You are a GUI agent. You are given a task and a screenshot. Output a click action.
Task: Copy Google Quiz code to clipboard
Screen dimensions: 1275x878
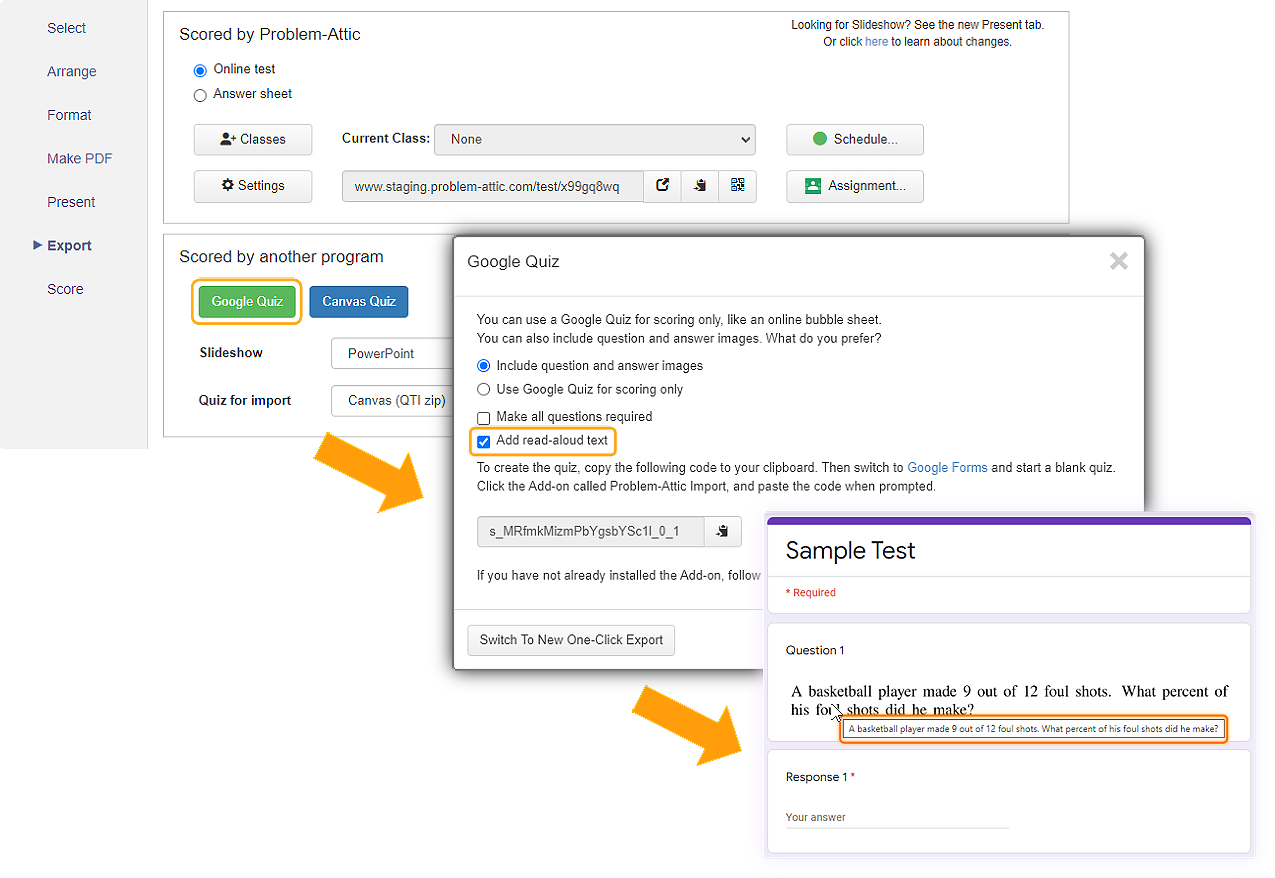(x=723, y=532)
